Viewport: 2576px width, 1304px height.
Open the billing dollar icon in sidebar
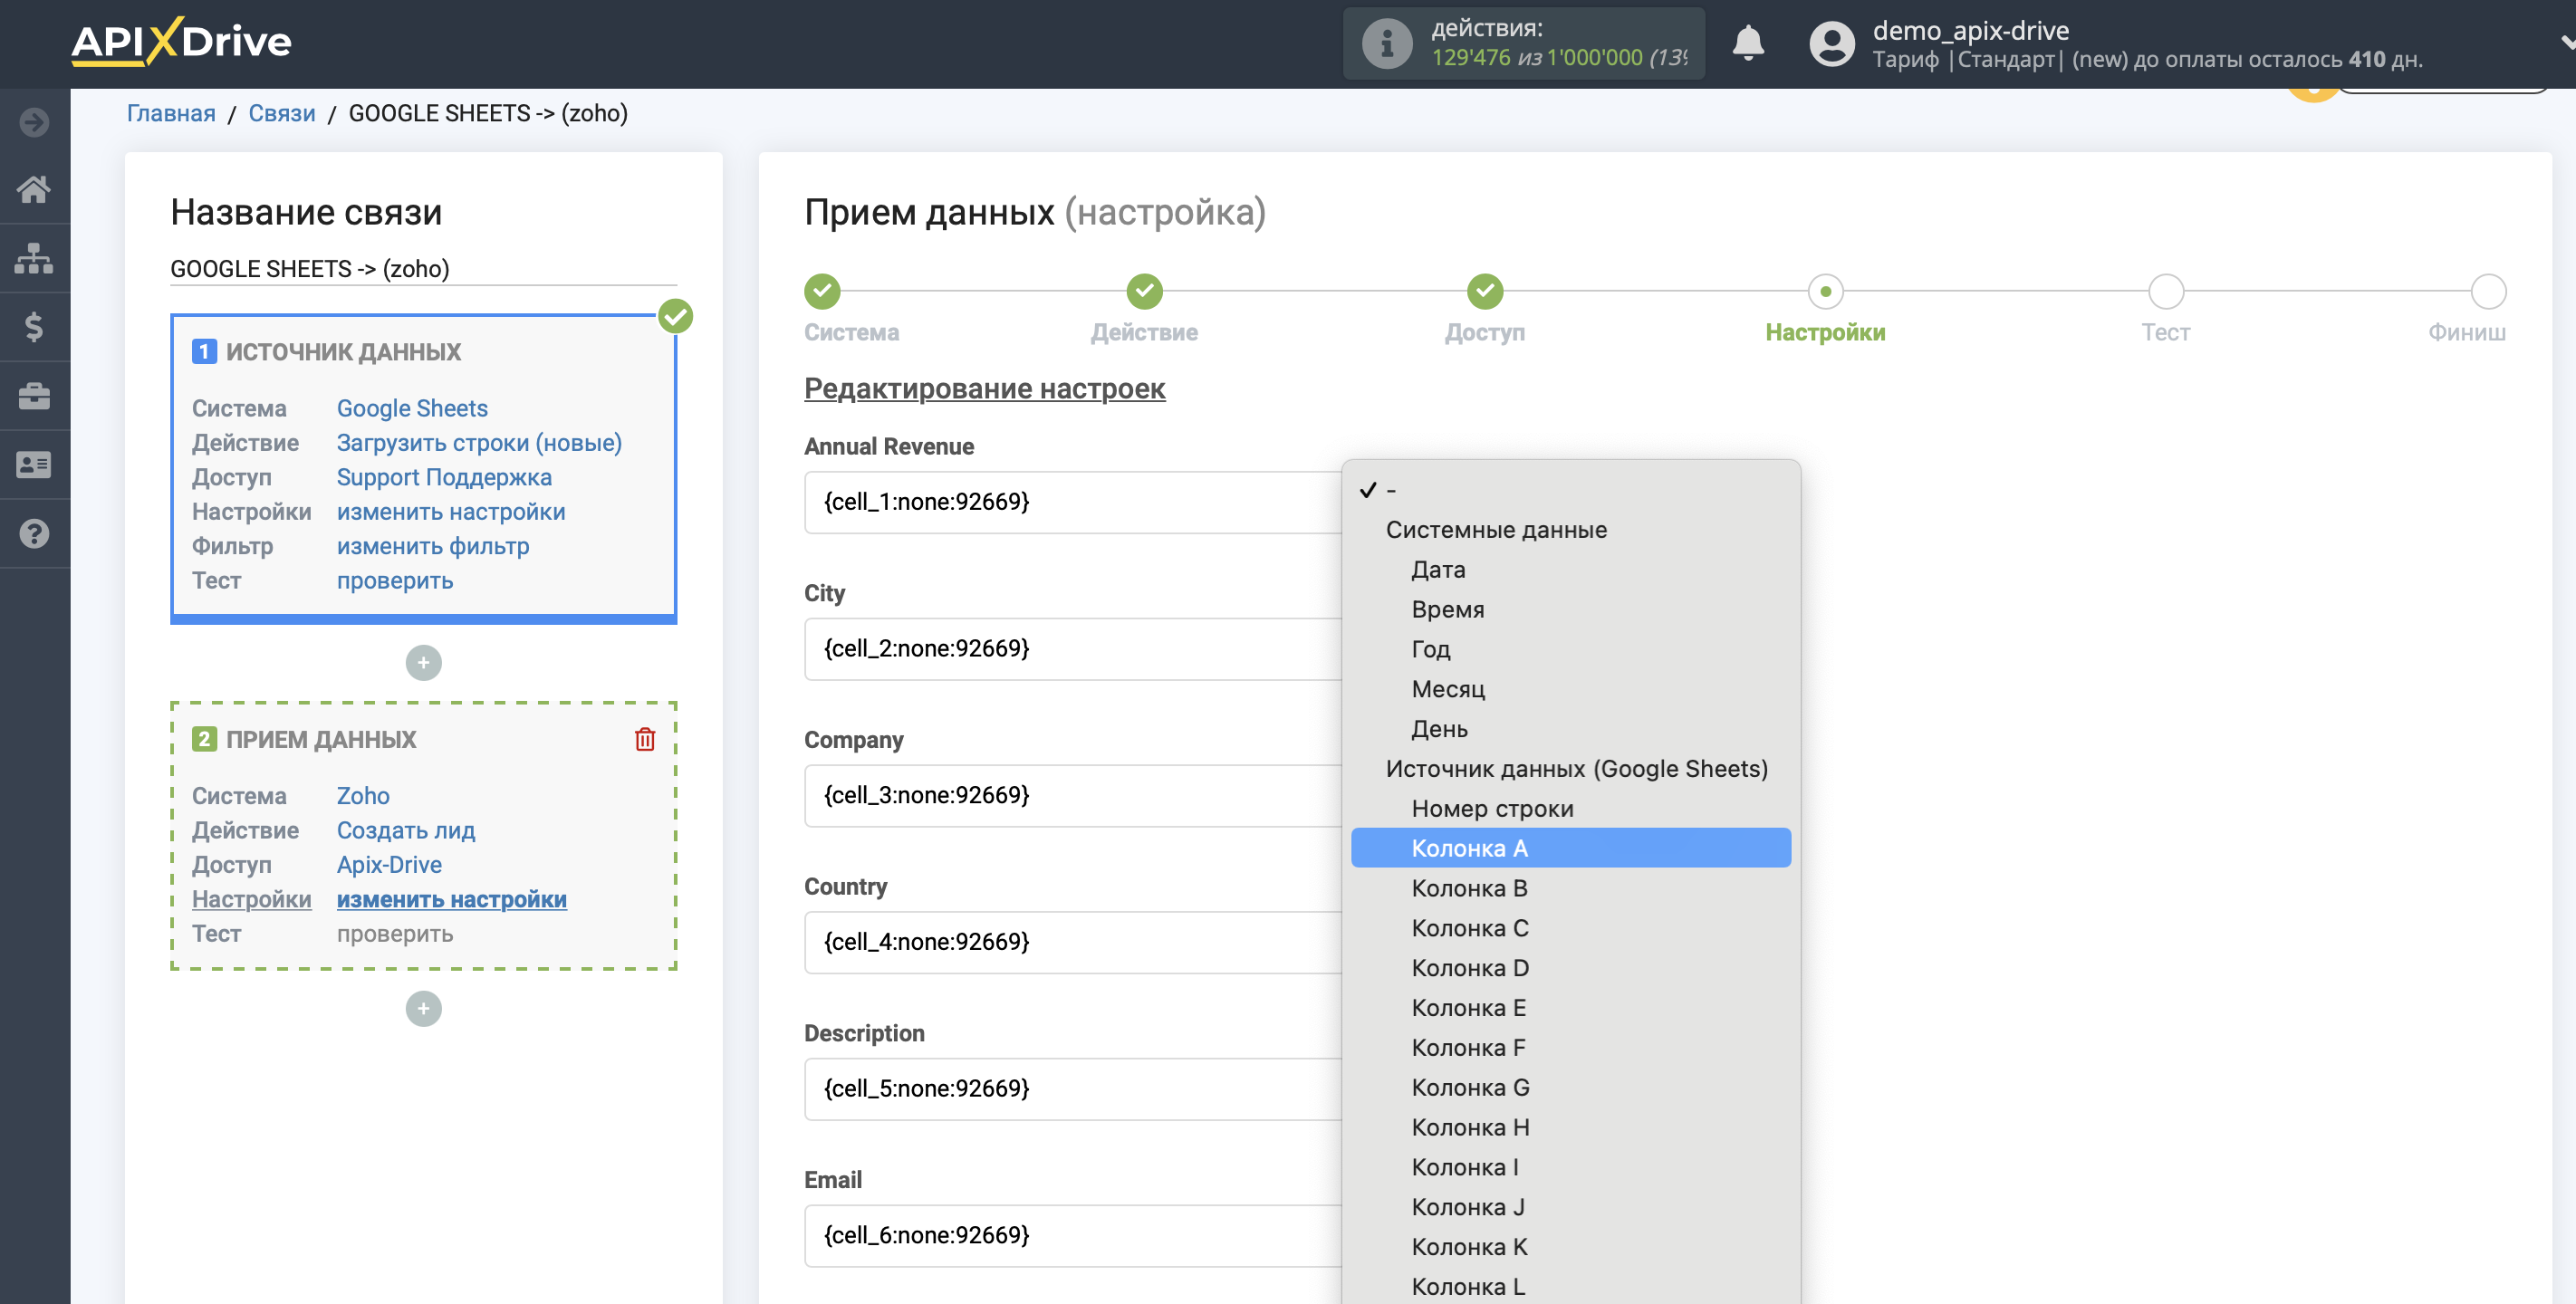click(34, 327)
